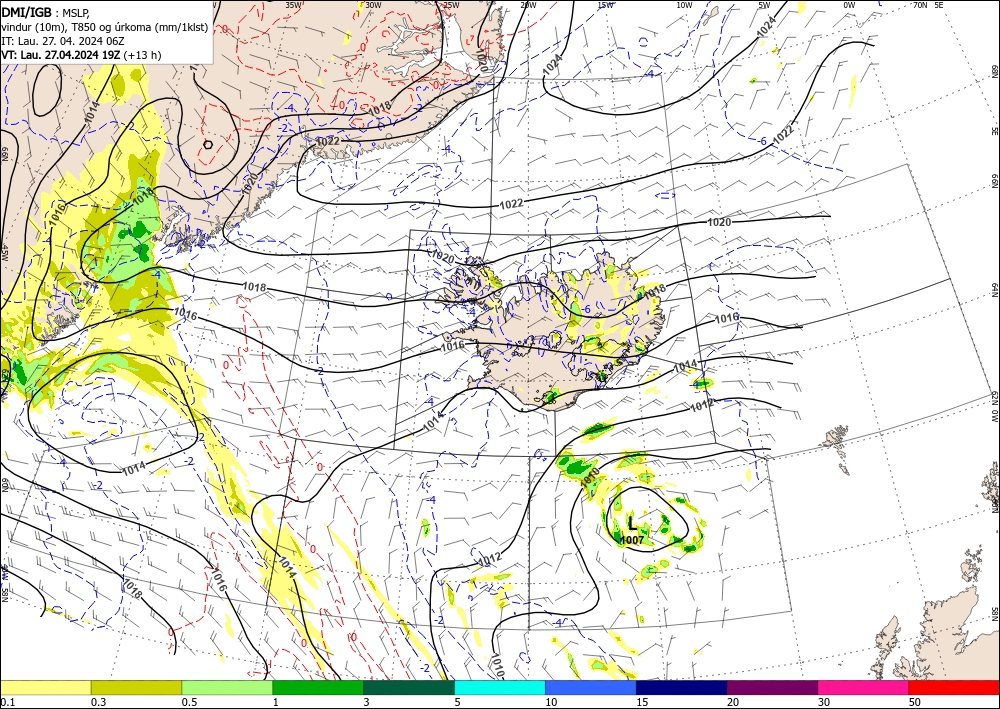
Task: Click the olive 0.3–0.5 mm legend swatch
Action: pos(136,687)
